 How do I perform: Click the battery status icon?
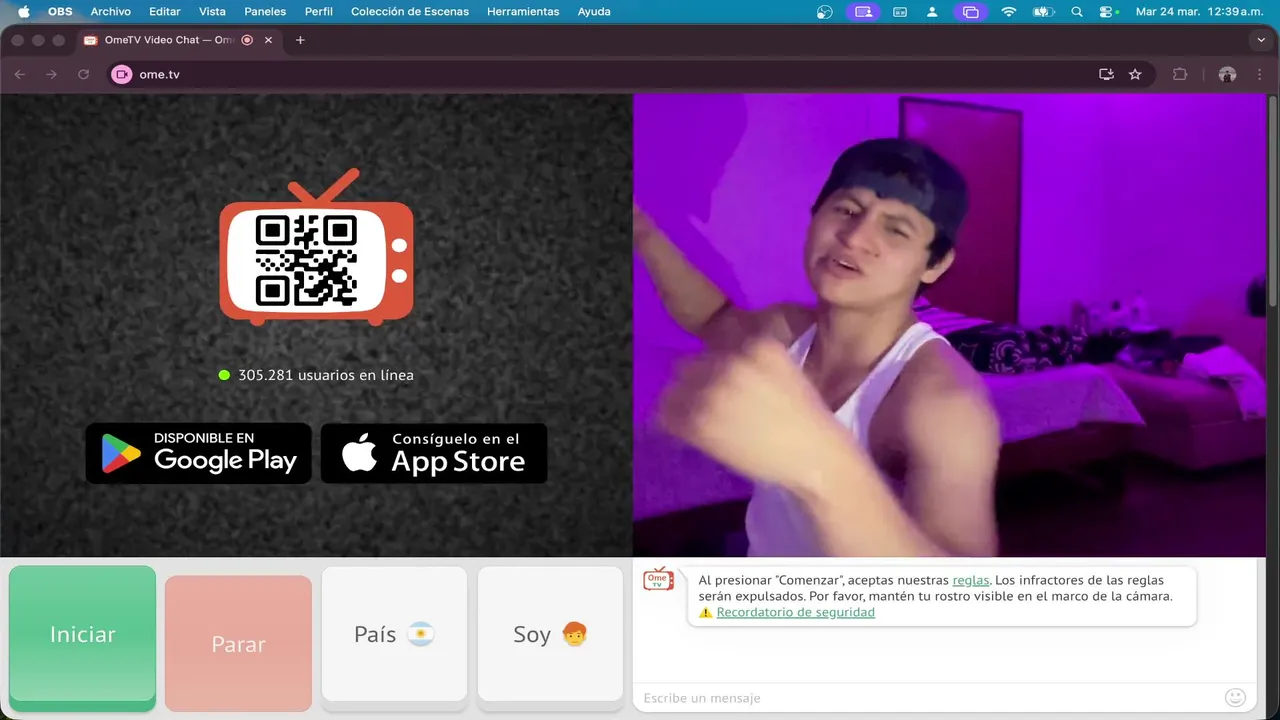click(1043, 12)
